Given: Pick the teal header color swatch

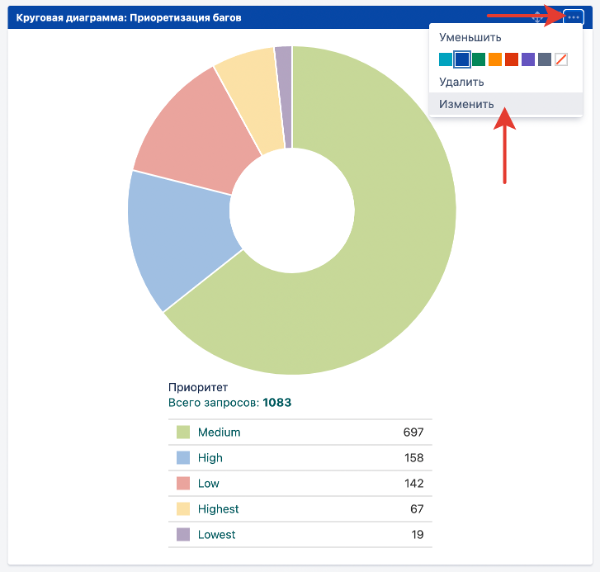Looking at the screenshot, I should 445,60.
